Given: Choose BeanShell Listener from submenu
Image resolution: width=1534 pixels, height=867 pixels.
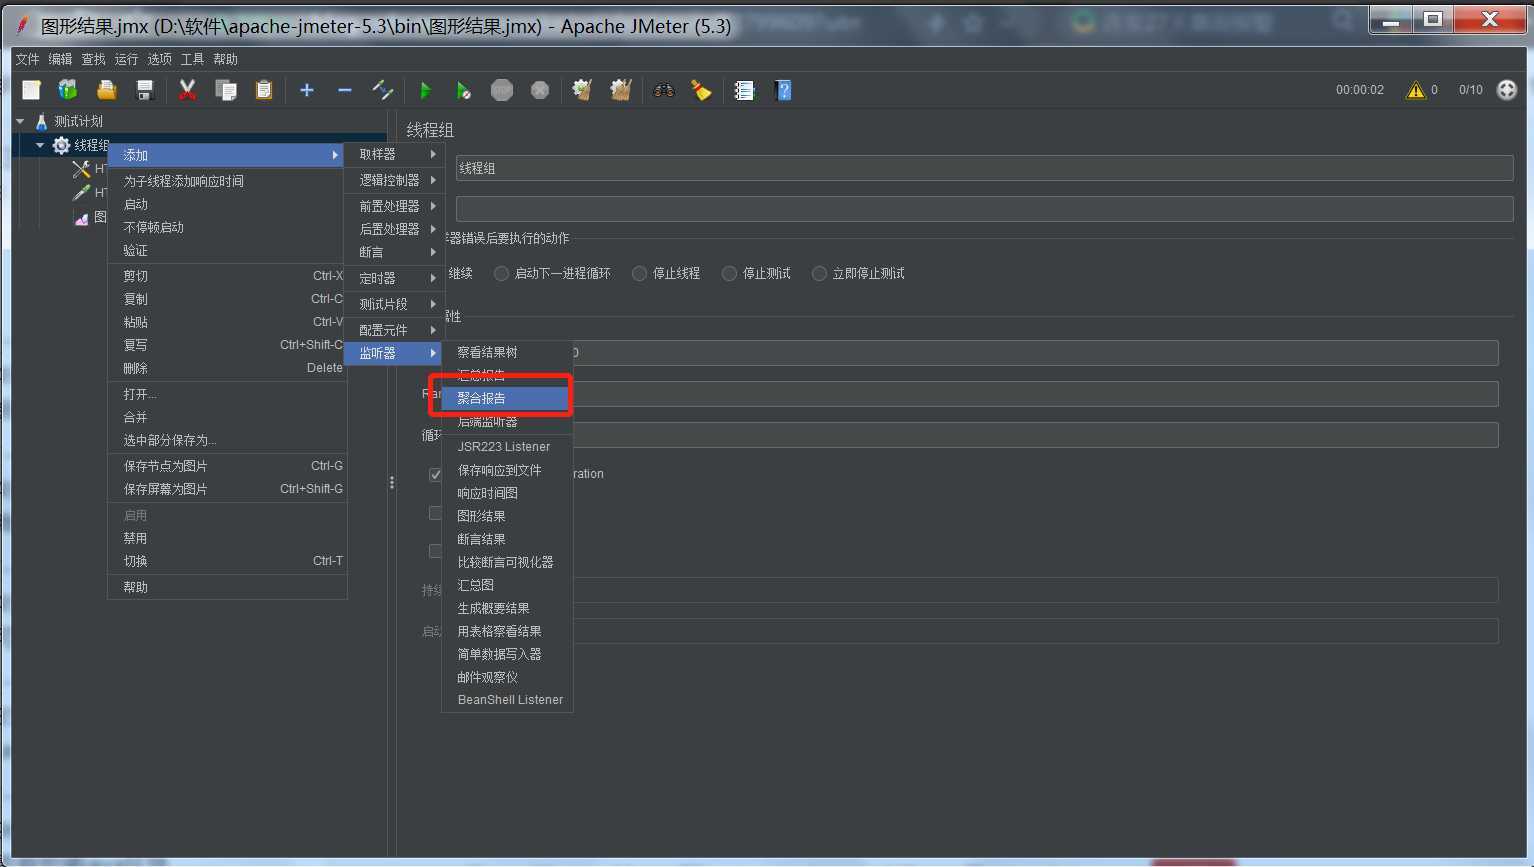Looking at the screenshot, I should pos(507,700).
